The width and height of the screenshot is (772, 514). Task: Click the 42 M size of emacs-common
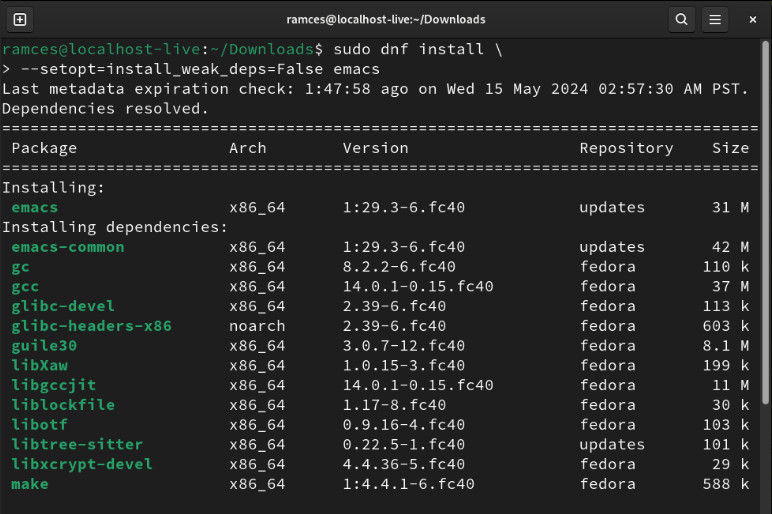(x=731, y=247)
